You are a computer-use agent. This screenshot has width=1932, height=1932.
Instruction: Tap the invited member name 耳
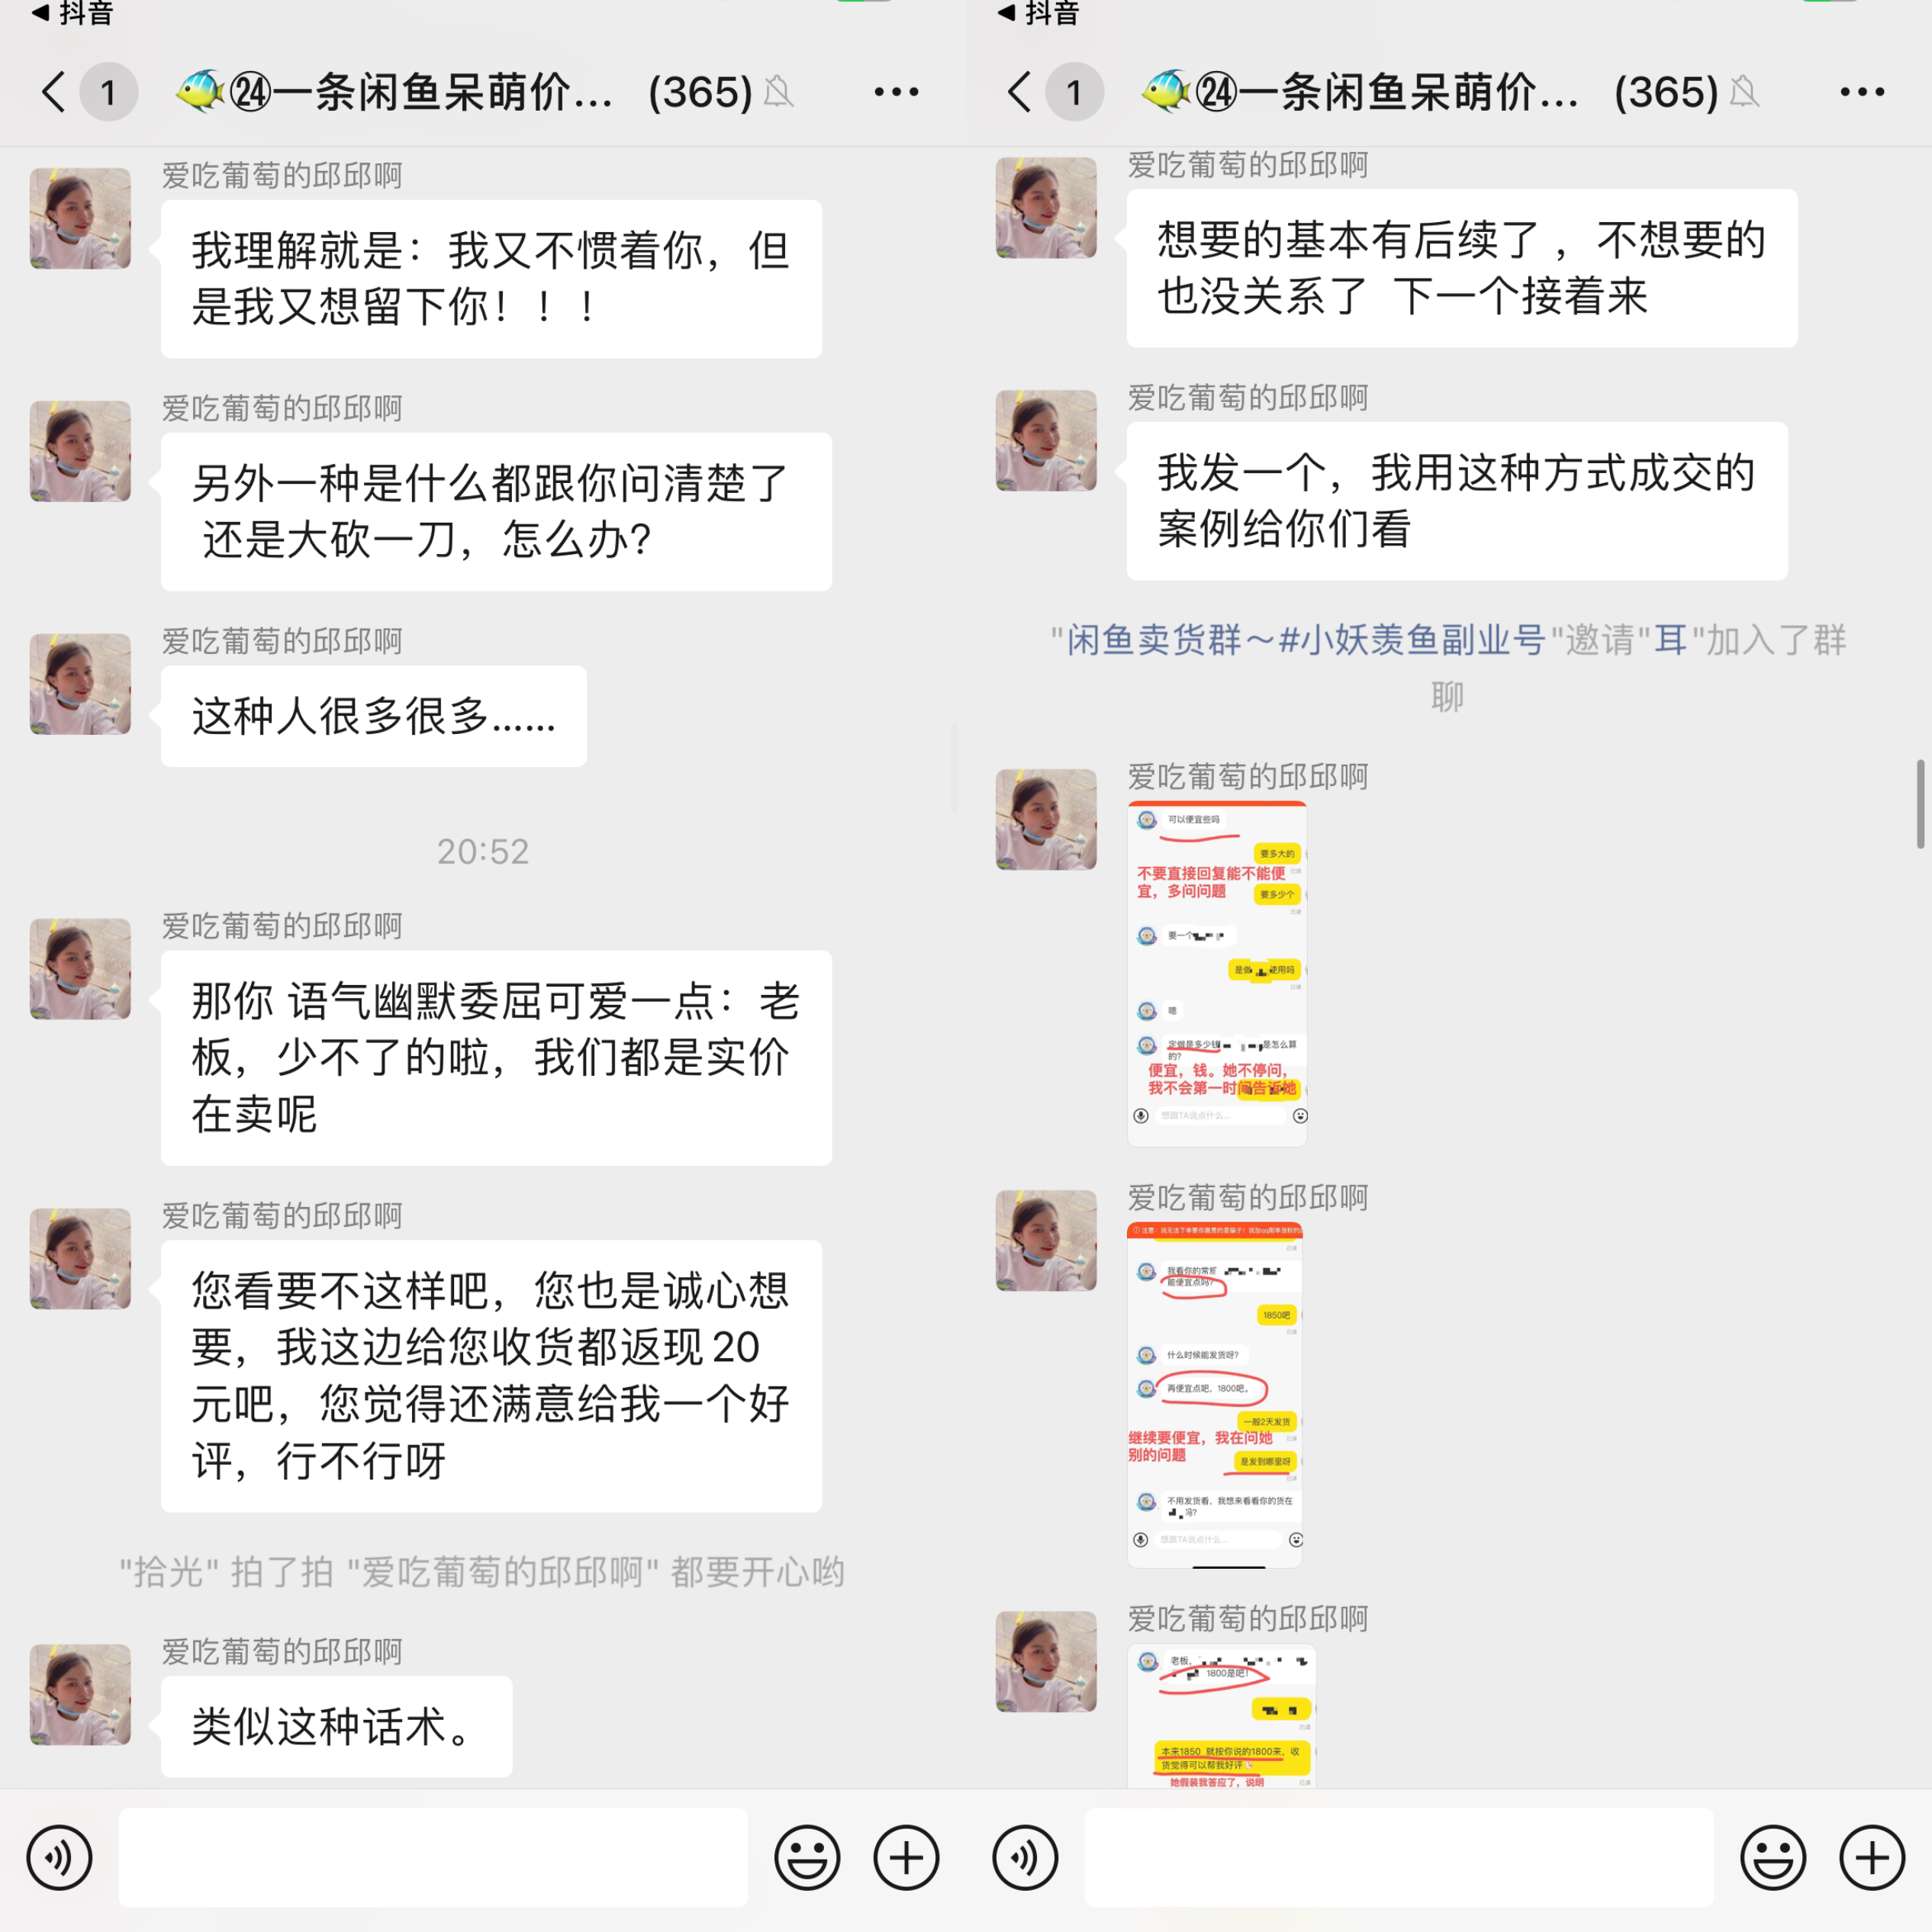pos(1671,640)
